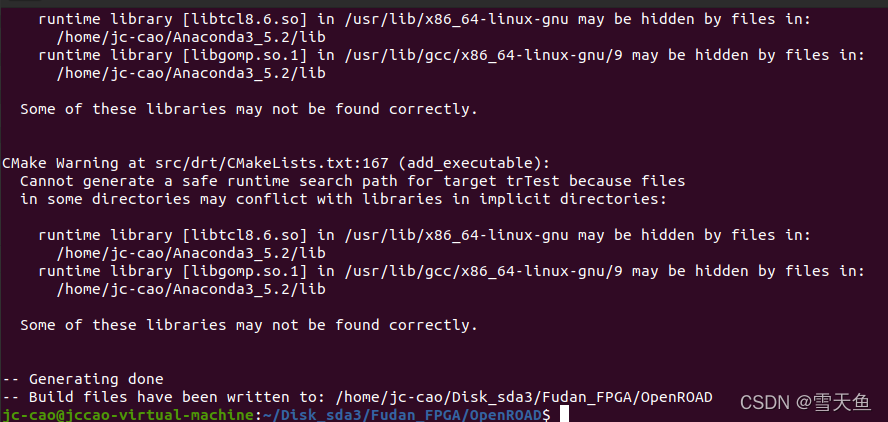Click the (add_executable) text in the warning
This screenshot has height=422, width=888.
click(x=473, y=163)
